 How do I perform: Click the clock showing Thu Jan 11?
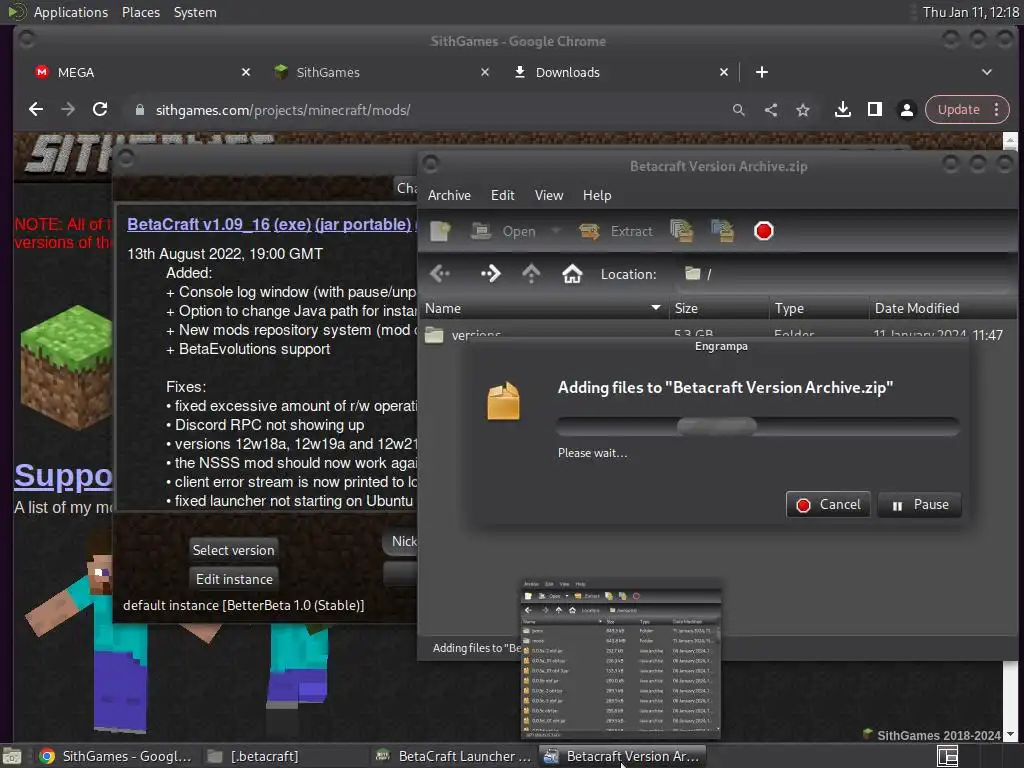[970, 12]
